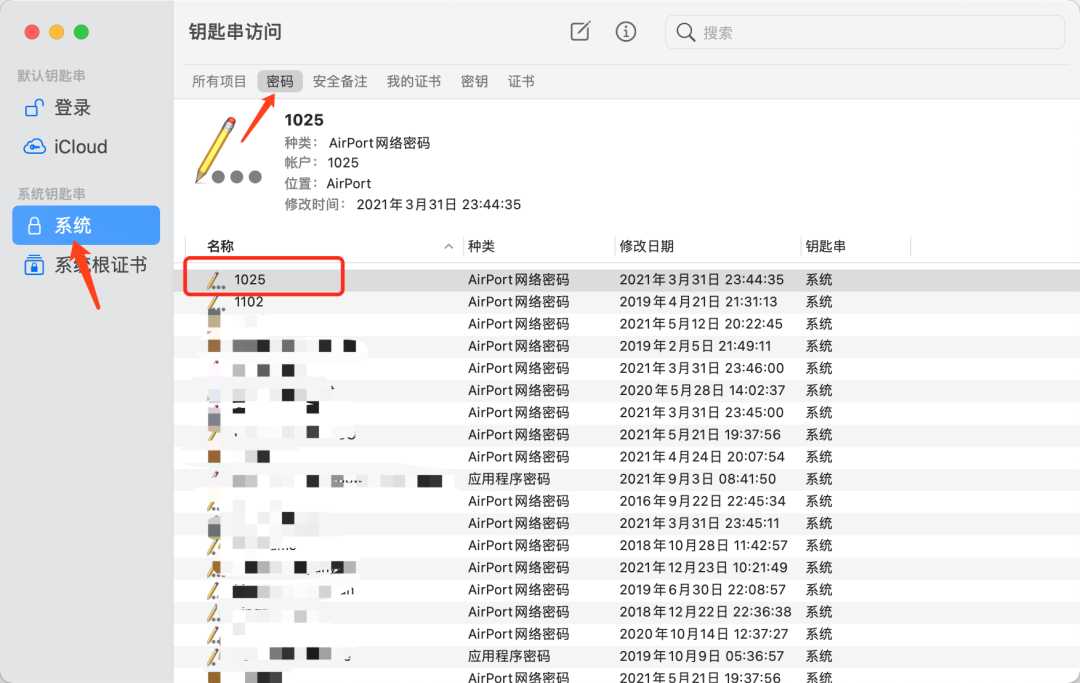Screen dimensions: 1080x683
Task: Click the row dated 2021年3月31日 23:46:00
Action: tap(627, 368)
